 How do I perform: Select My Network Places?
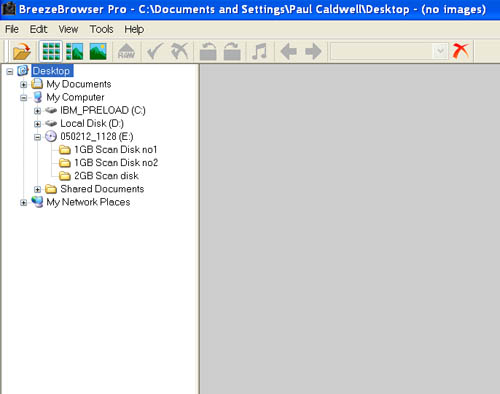click(x=88, y=202)
